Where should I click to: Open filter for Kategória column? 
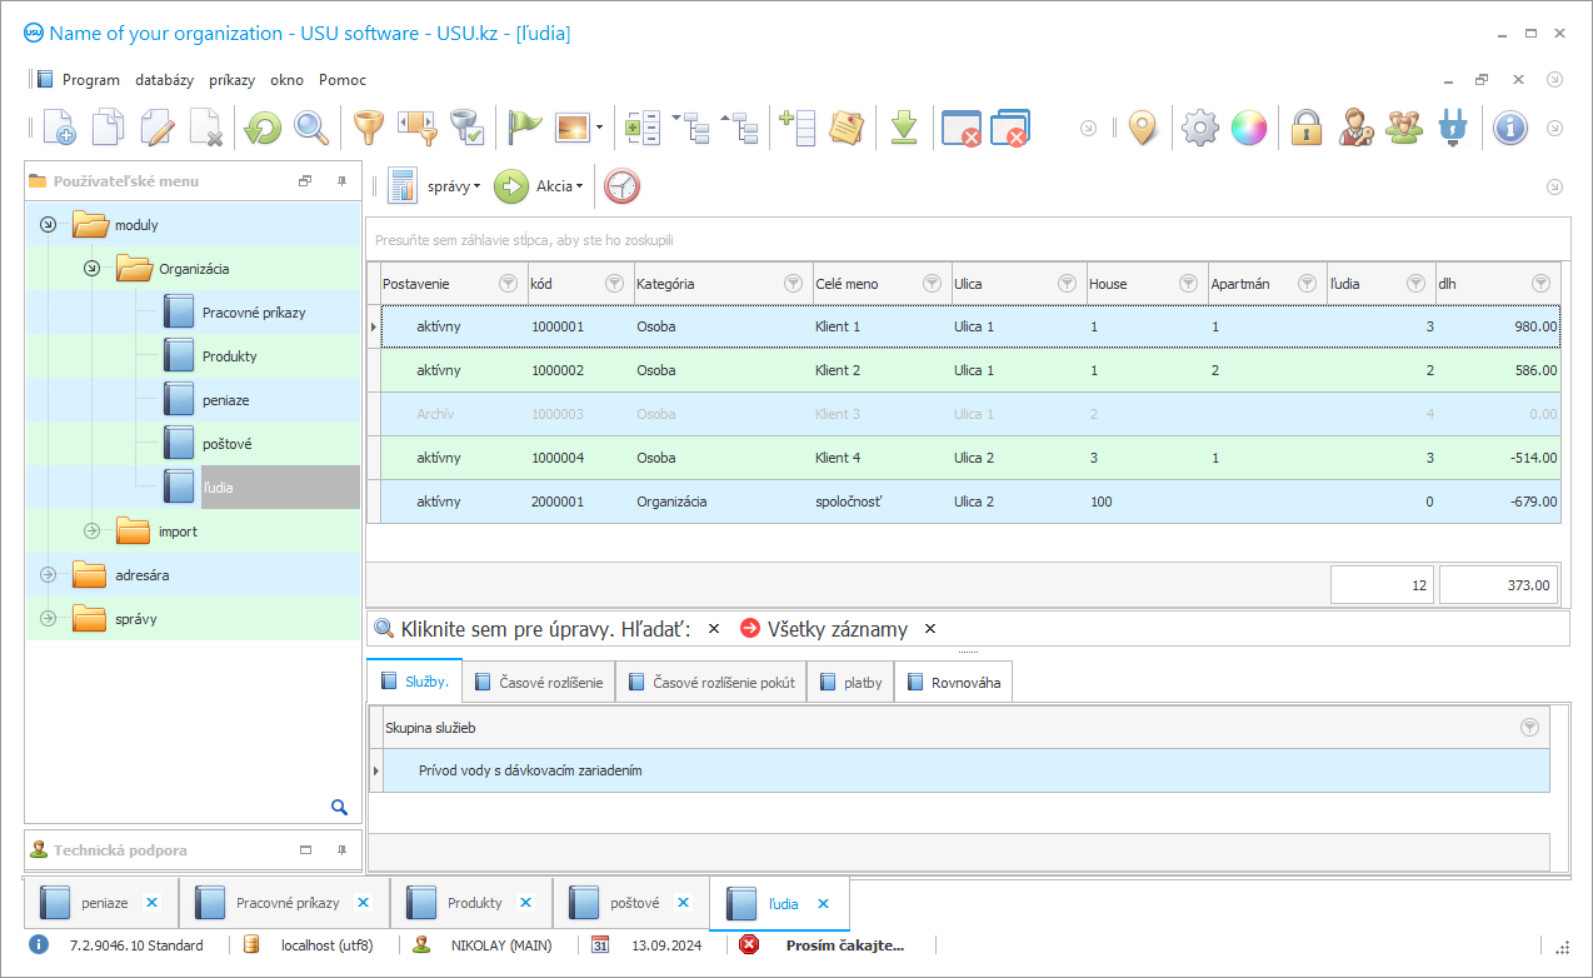(x=793, y=284)
